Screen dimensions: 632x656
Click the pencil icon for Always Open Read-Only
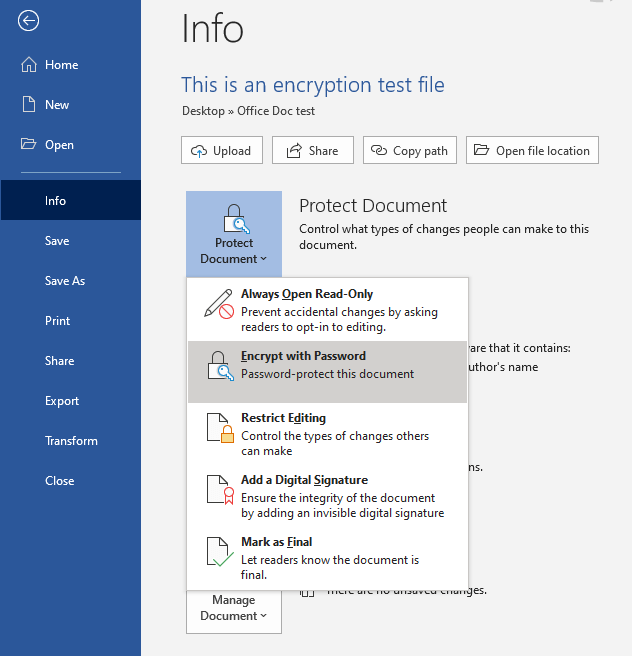[x=219, y=304]
